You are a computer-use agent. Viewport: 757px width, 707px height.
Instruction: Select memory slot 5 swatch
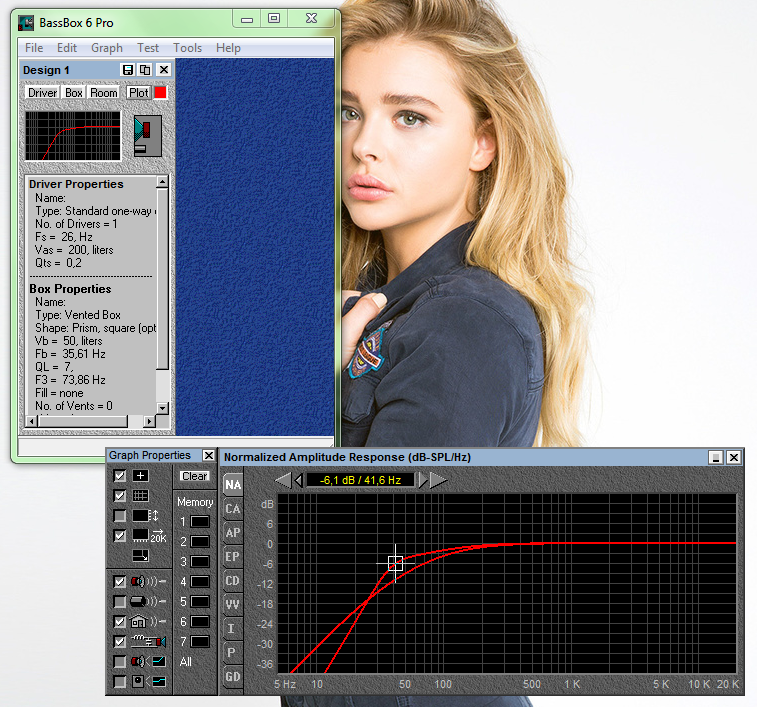(200, 602)
